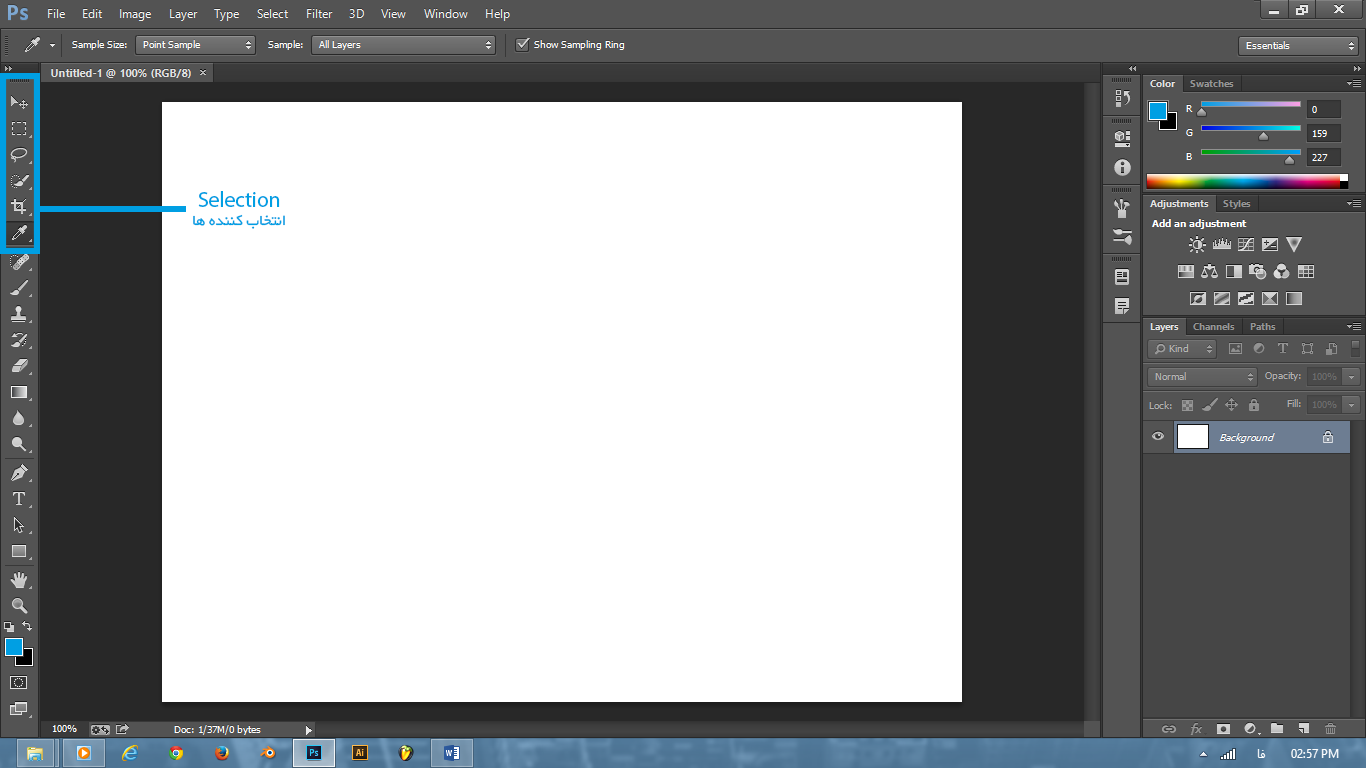Select the Quick Selection tool
The height and width of the screenshot is (768, 1366).
click(19, 181)
